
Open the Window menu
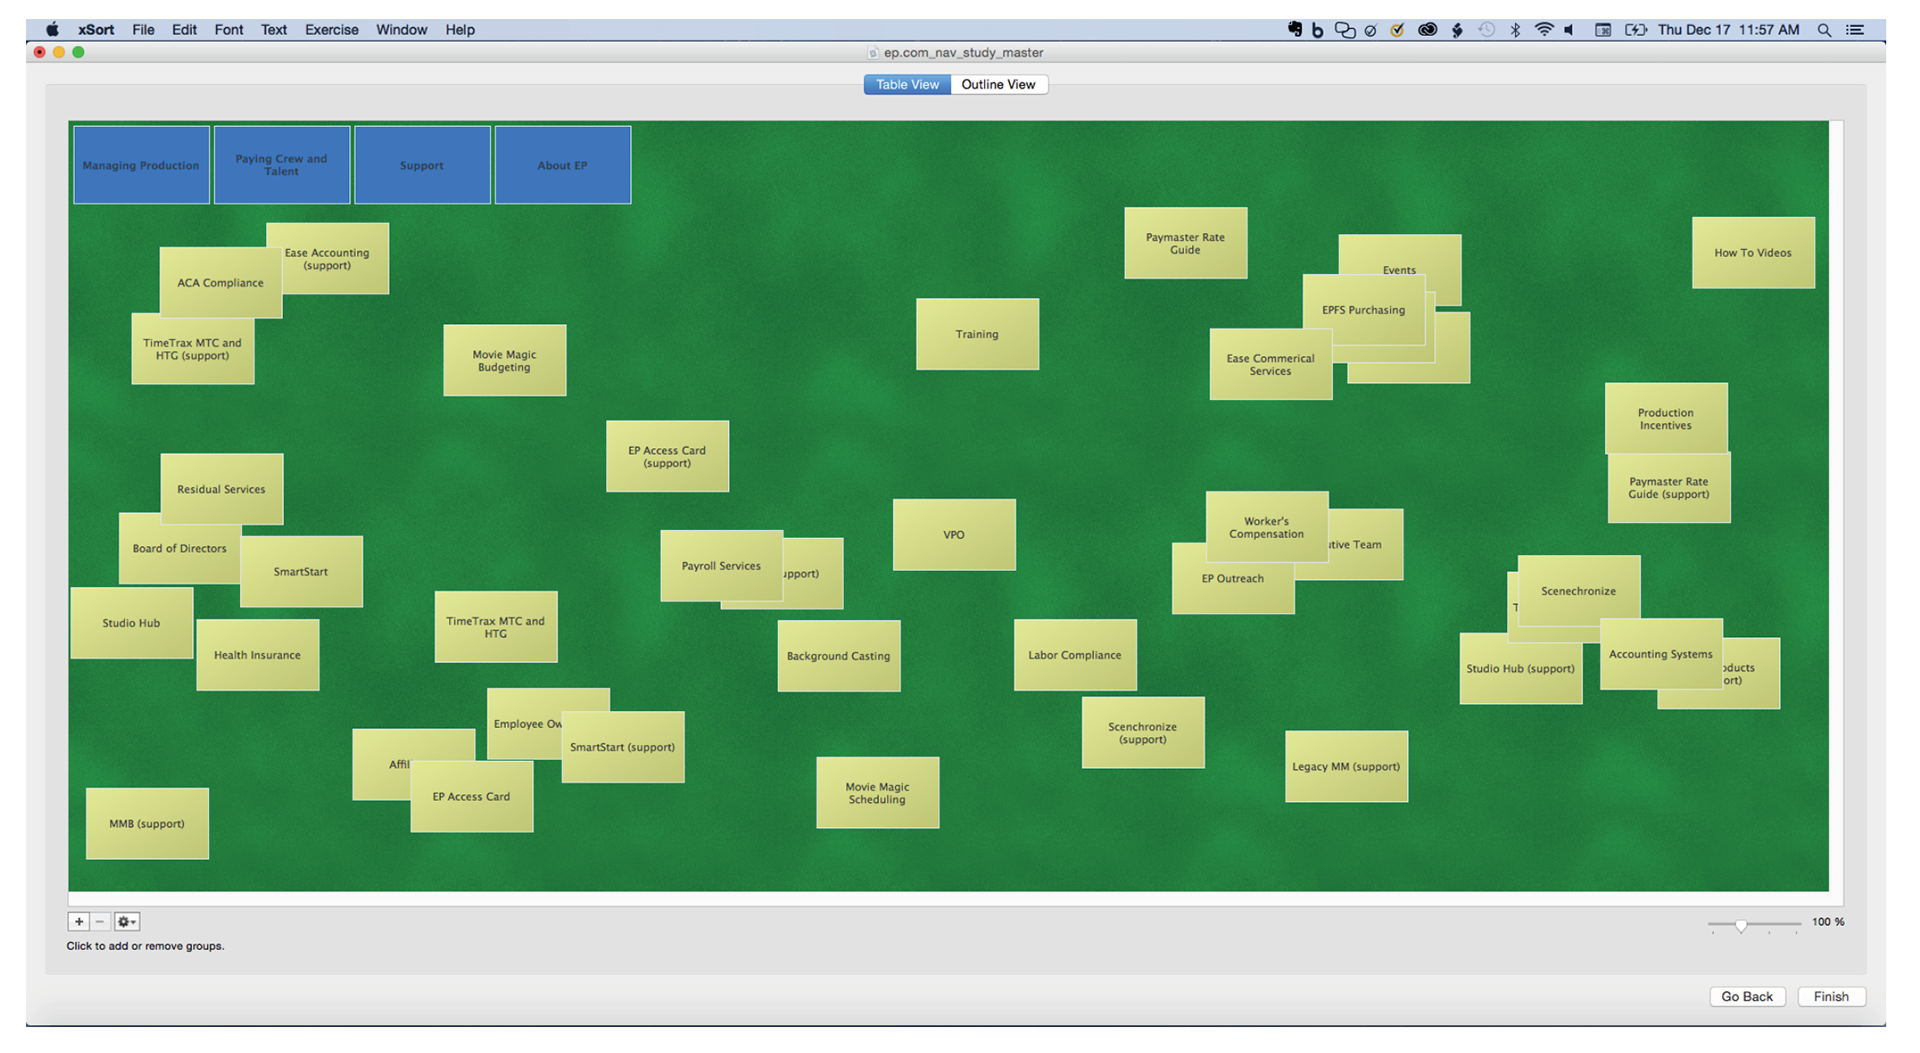point(401,30)
